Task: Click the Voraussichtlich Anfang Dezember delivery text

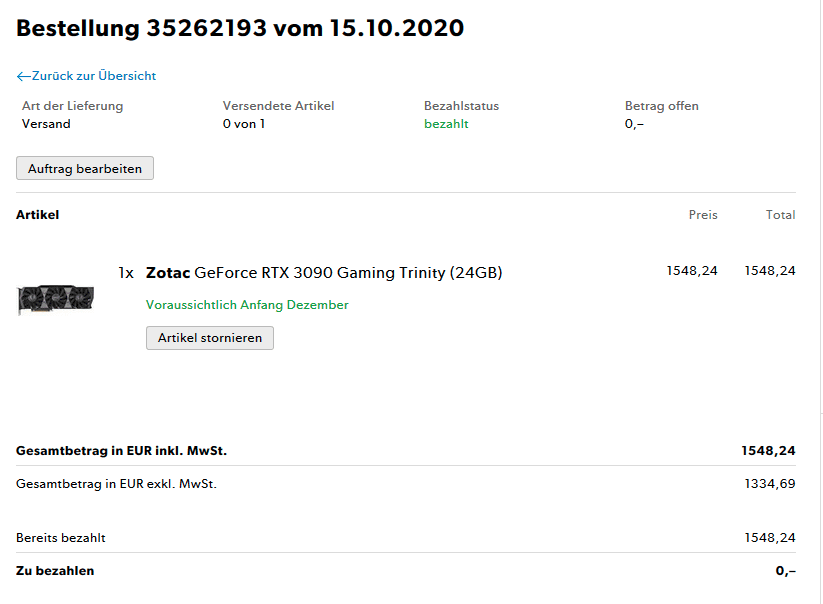Action: pos(247,305)
